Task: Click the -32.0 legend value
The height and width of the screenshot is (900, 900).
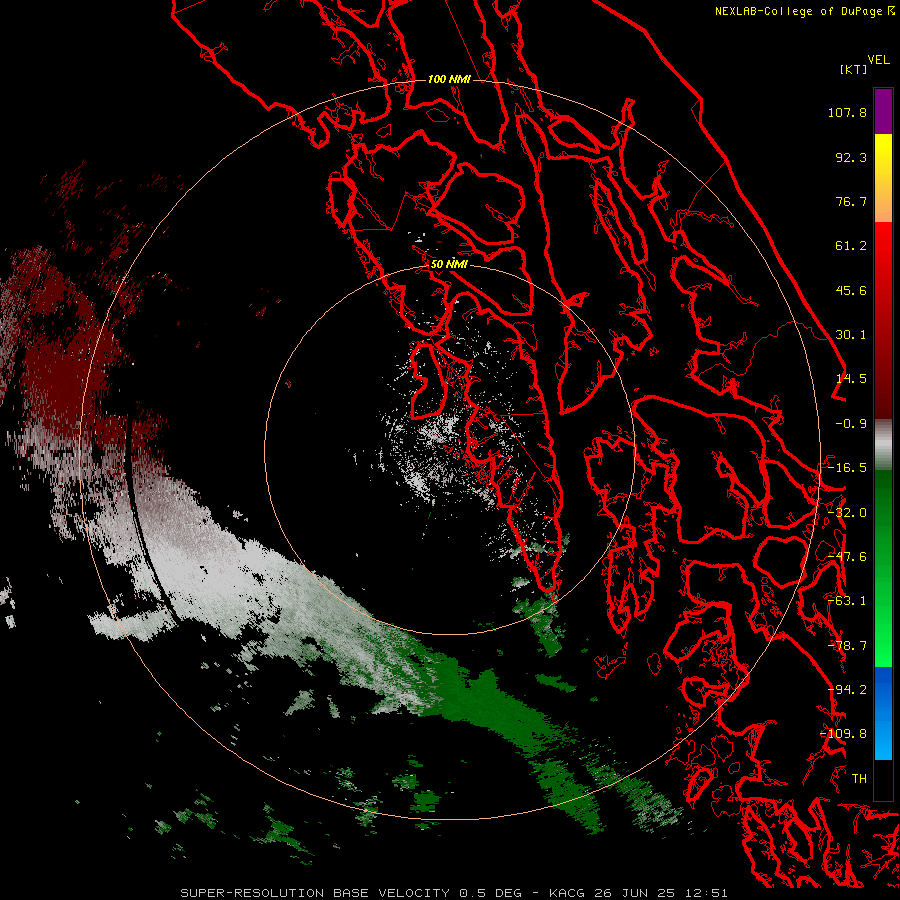Action: tap(847, 513)
